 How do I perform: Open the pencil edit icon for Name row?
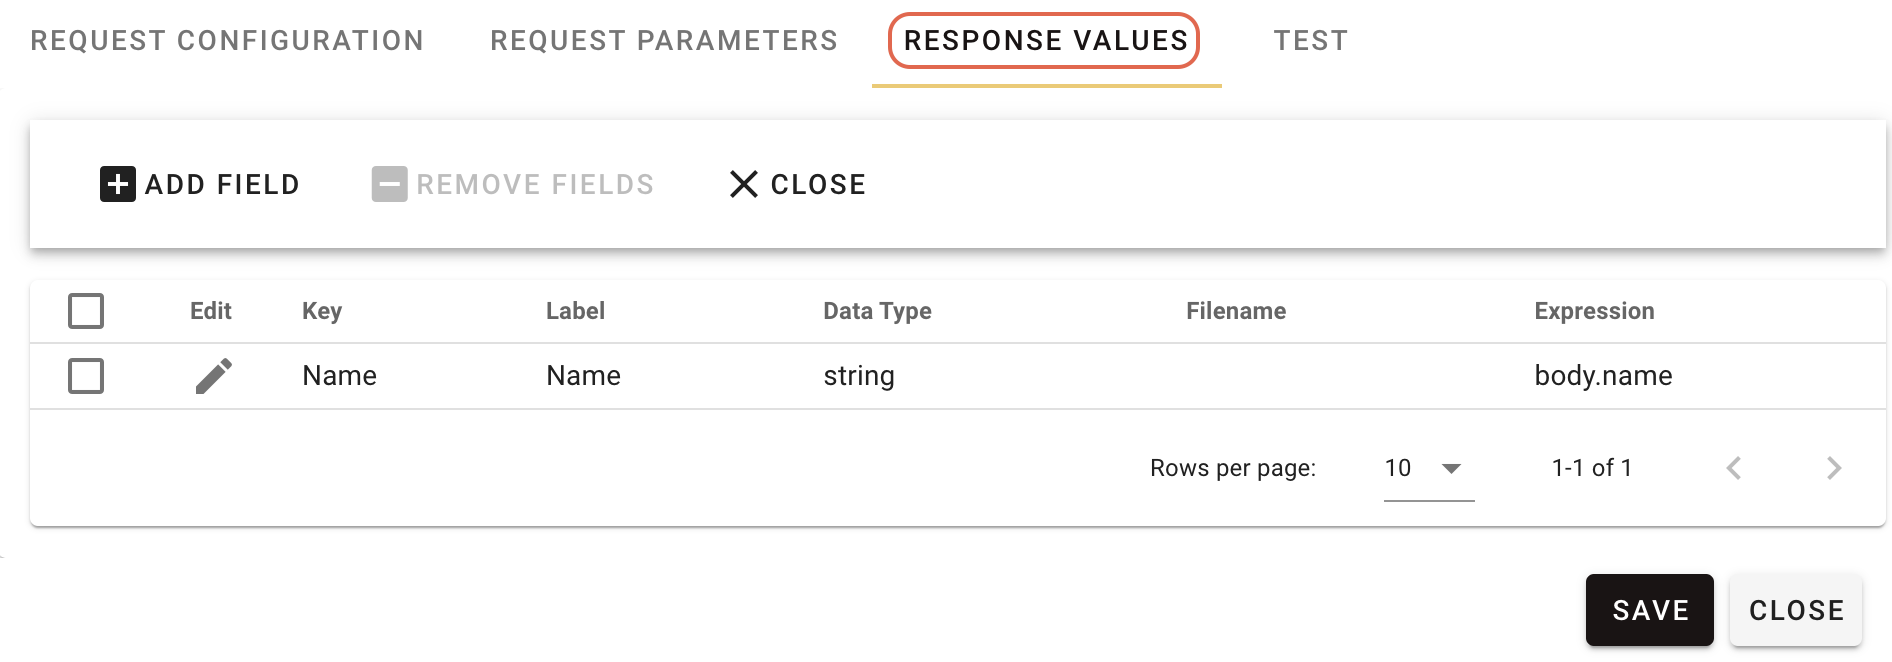[212, 375]
